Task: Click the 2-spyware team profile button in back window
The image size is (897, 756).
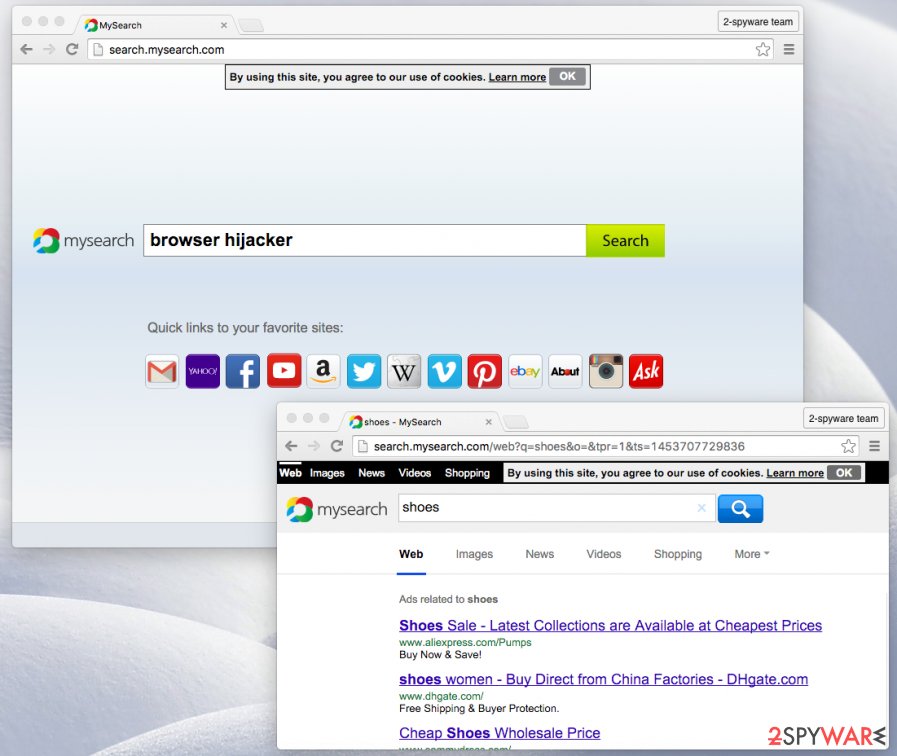Action: click(758, 22)
